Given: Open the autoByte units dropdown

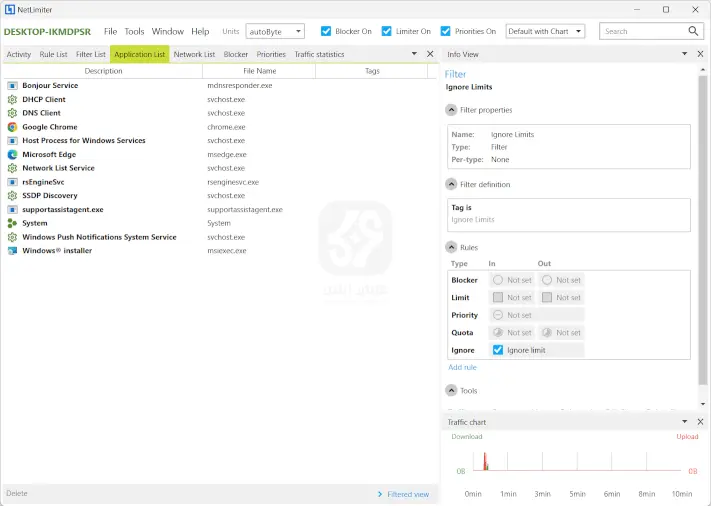Looking at the screenshot, I should [x=275, y=31].
